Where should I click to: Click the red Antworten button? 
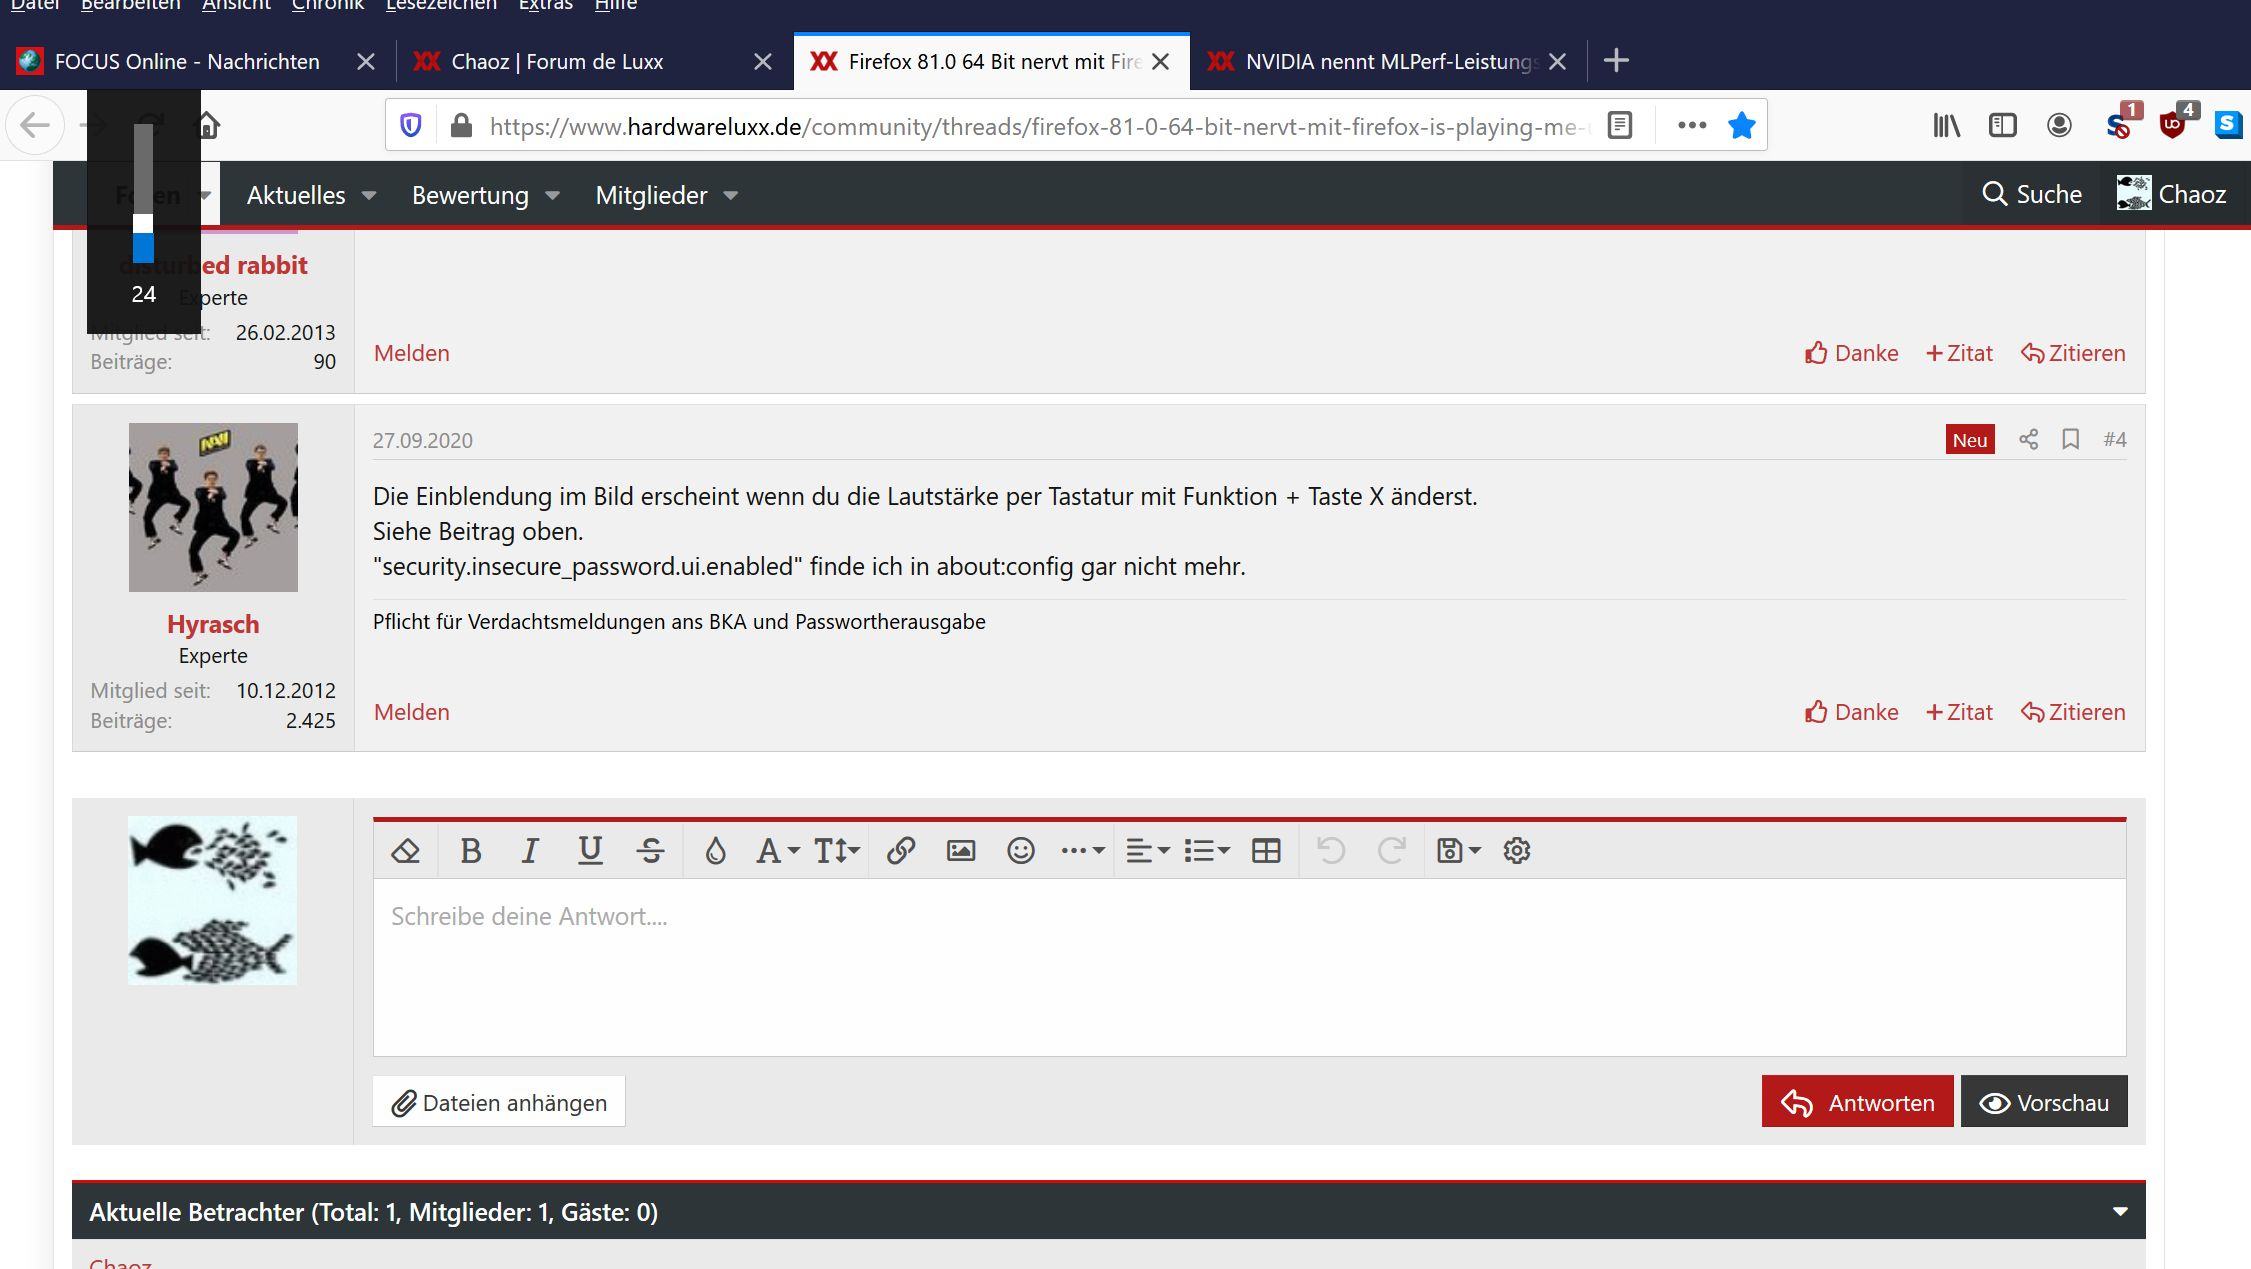coord(1857,1102)
